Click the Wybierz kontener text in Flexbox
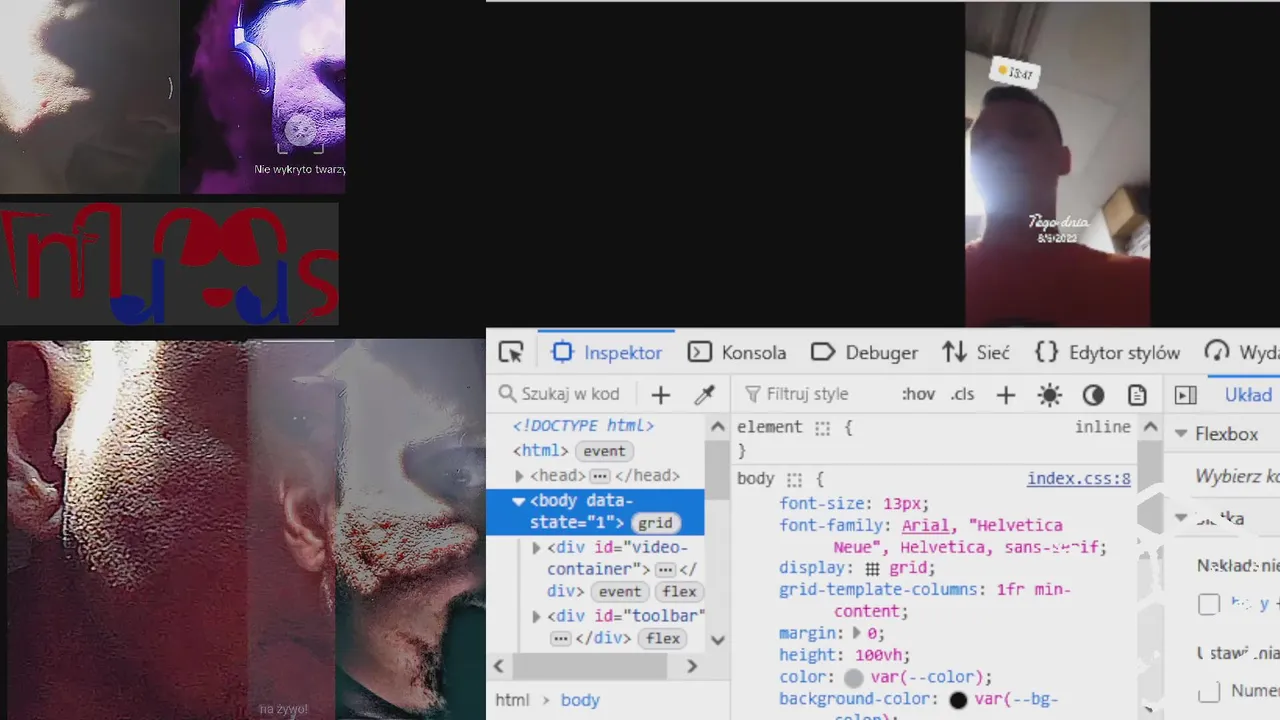1280x720 pixels. coord(1237,476)
